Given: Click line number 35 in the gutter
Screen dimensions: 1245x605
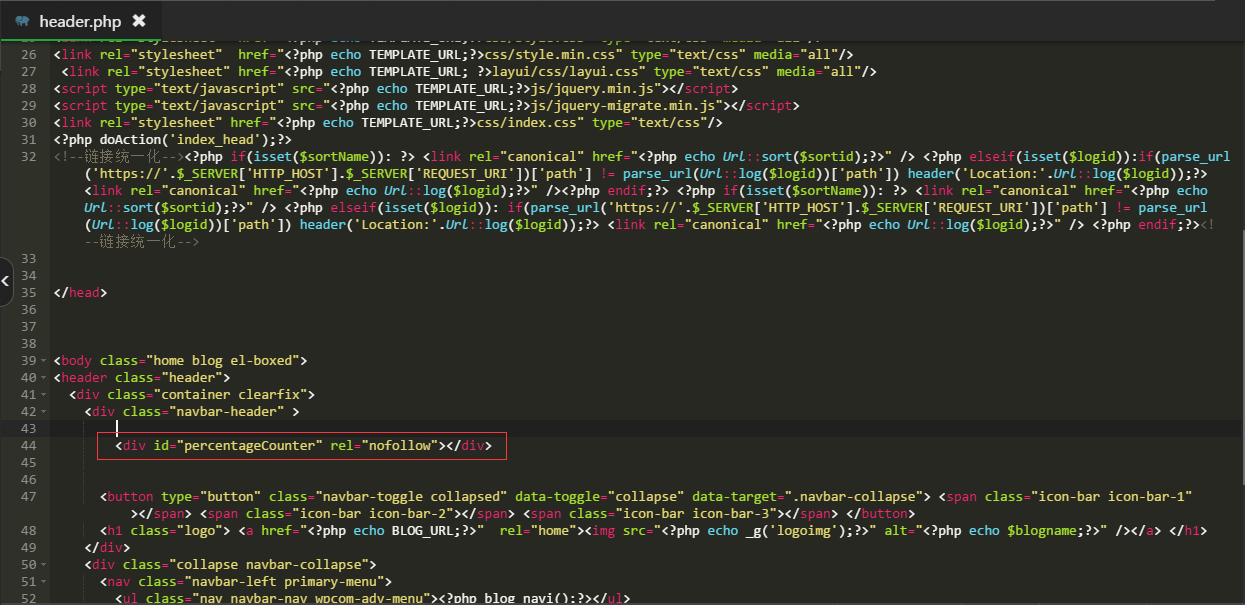Looking at the screenshot, I should [x=28, y=292].
